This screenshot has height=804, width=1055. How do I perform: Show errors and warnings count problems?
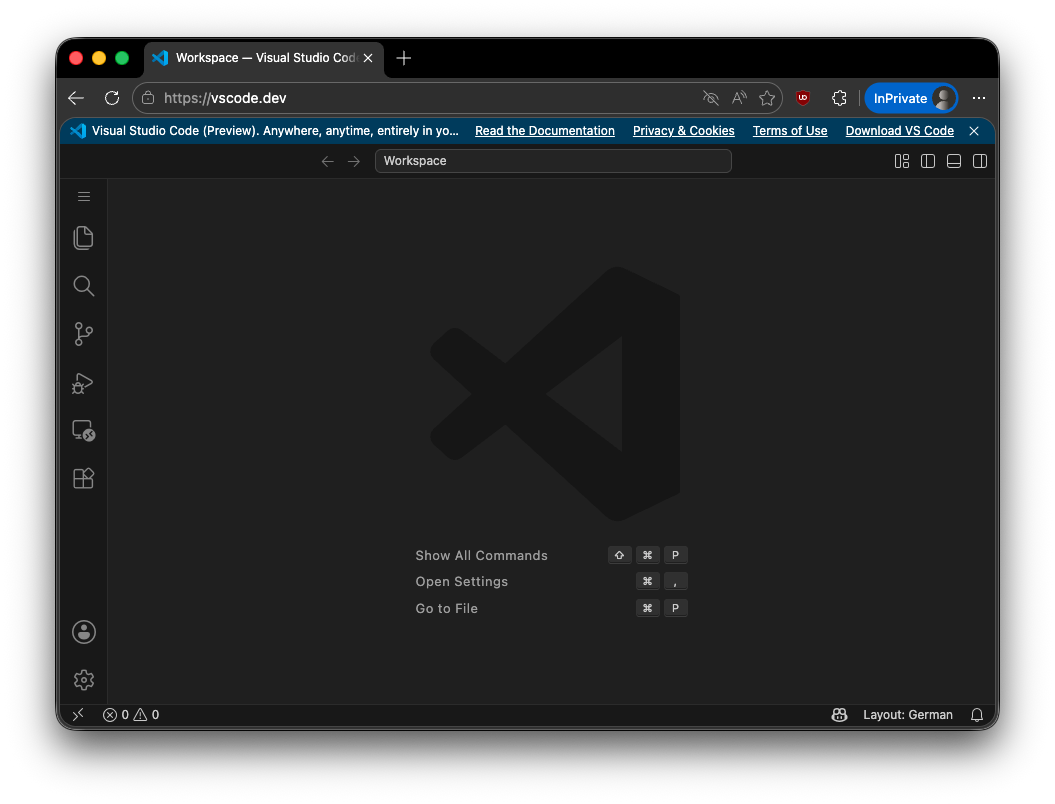(131, 715)
